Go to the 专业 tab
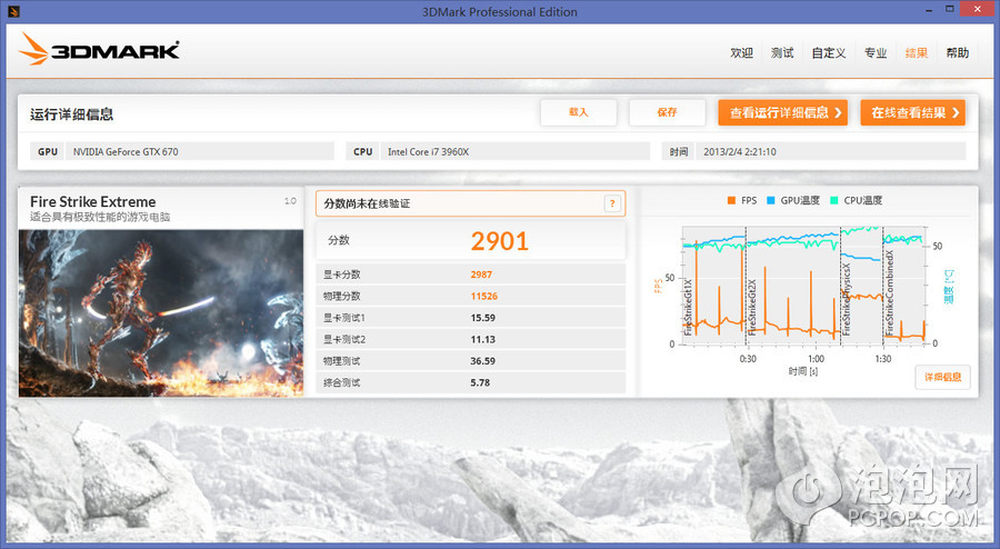 [x=876, y=53]
